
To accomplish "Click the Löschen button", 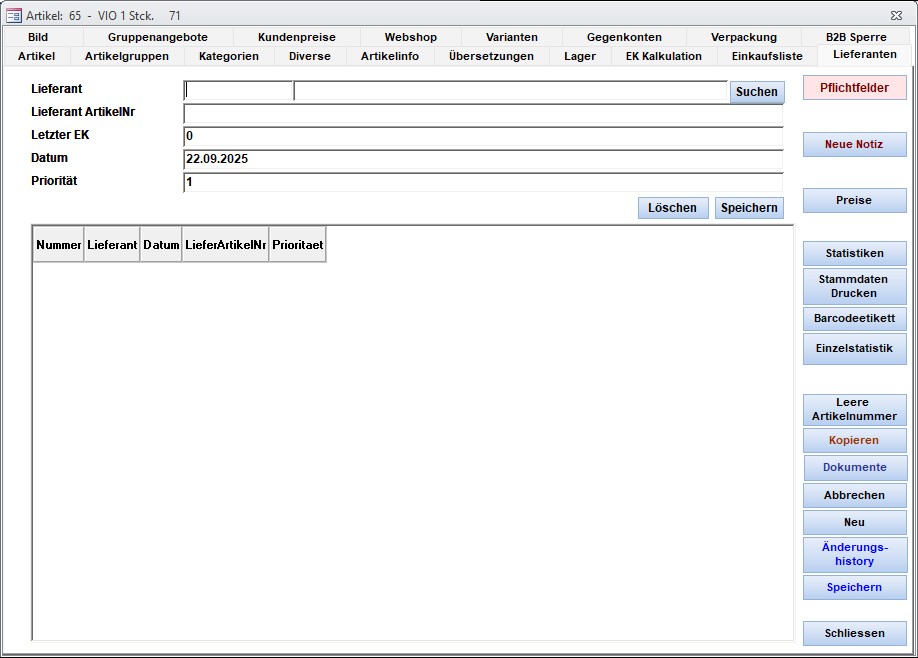I will pos(673,208).
